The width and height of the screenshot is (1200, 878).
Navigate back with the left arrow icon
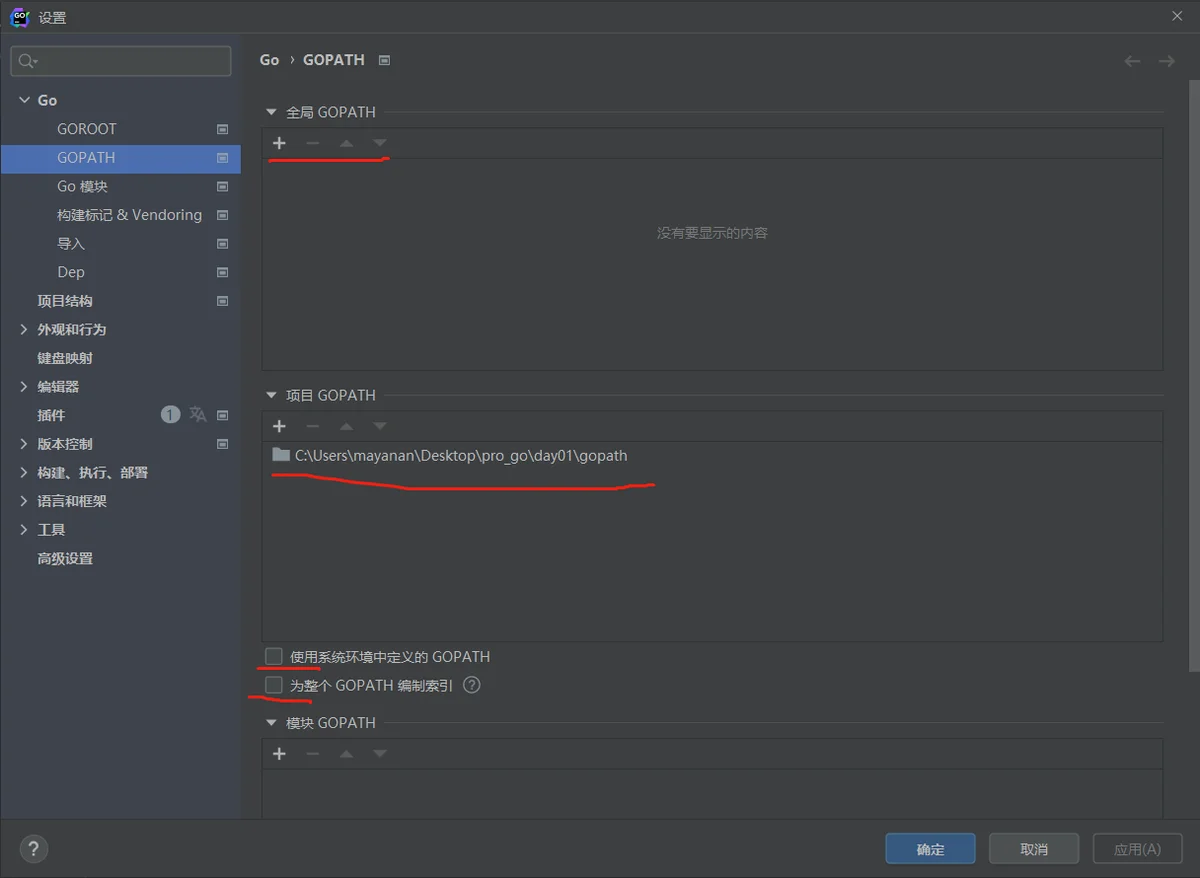pyautogui.click(x=1132, y=61)
